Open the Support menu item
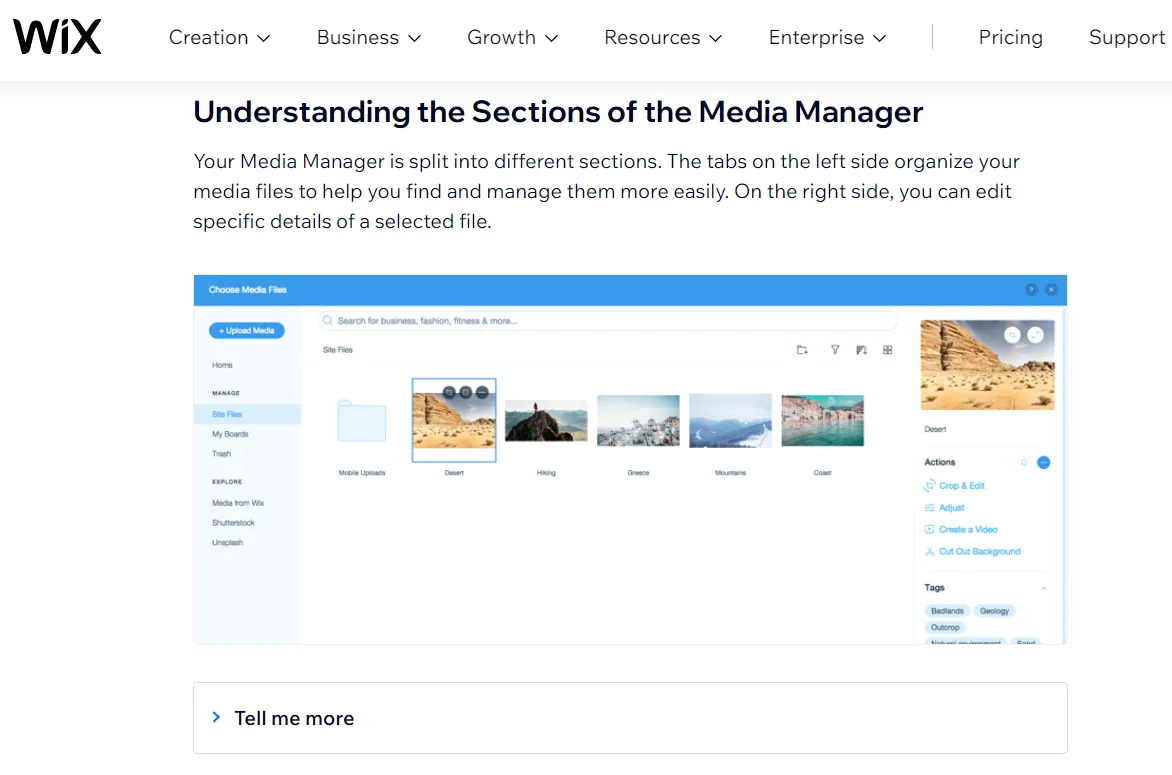 click(1126, 38)
